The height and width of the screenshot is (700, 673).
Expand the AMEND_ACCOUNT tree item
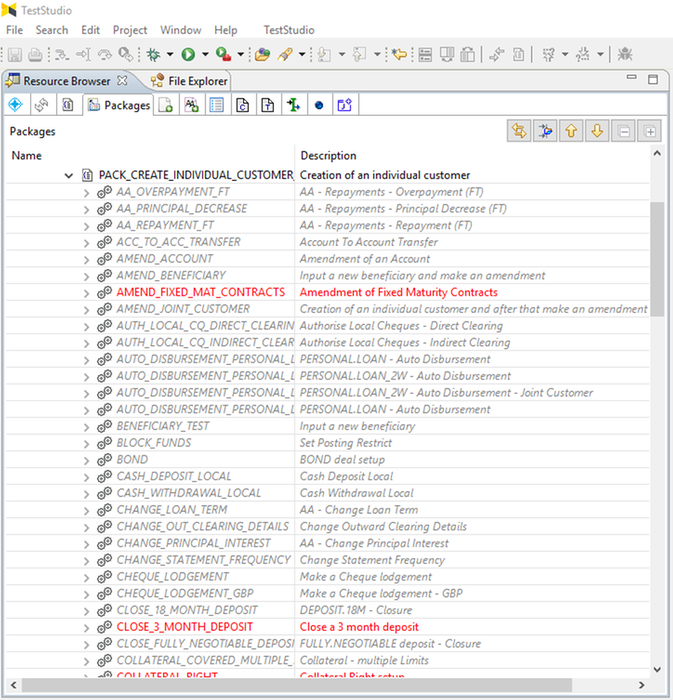(86, 259)
